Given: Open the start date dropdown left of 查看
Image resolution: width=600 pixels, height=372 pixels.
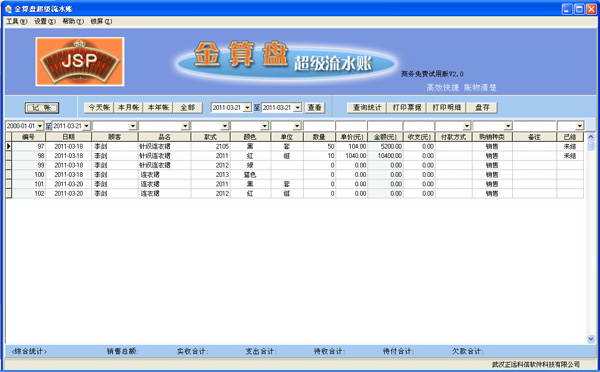Looking at the screenshot, I should pyautogui.click(x=247, y=108).
